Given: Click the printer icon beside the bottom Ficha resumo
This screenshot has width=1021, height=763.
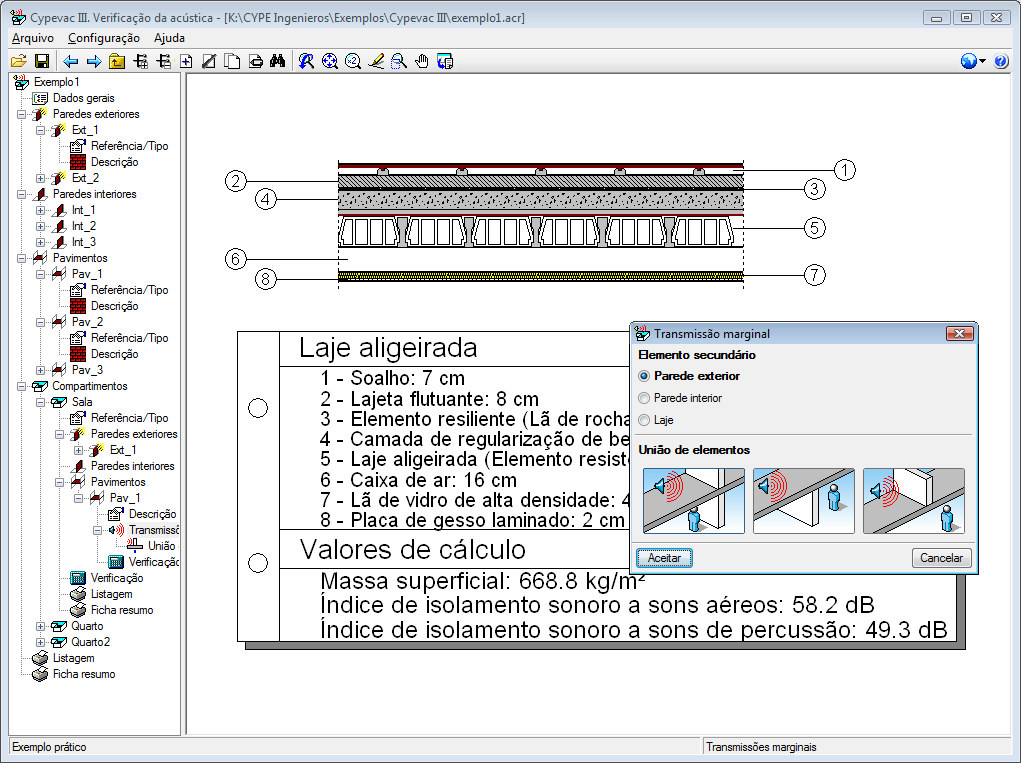Looking at the screenshot, I should (40, 674).
